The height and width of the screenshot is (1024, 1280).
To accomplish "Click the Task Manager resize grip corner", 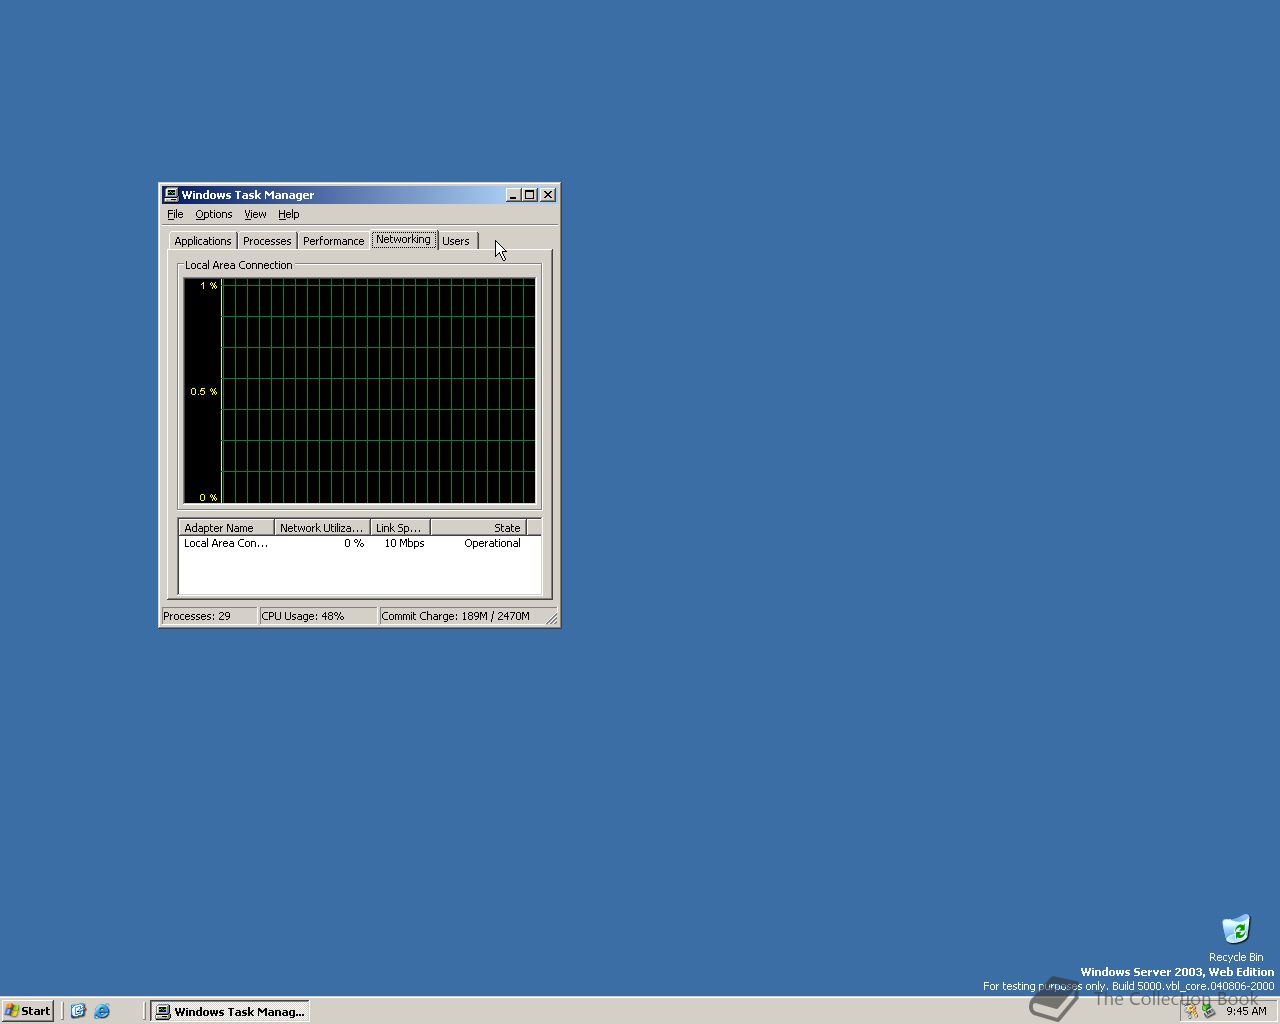I will pos(551,618).
